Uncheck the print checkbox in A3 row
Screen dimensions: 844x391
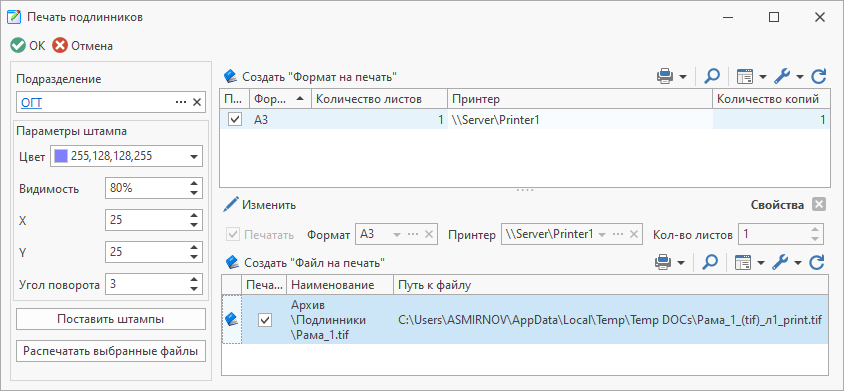pyautogui.click(x=235, y=120)
